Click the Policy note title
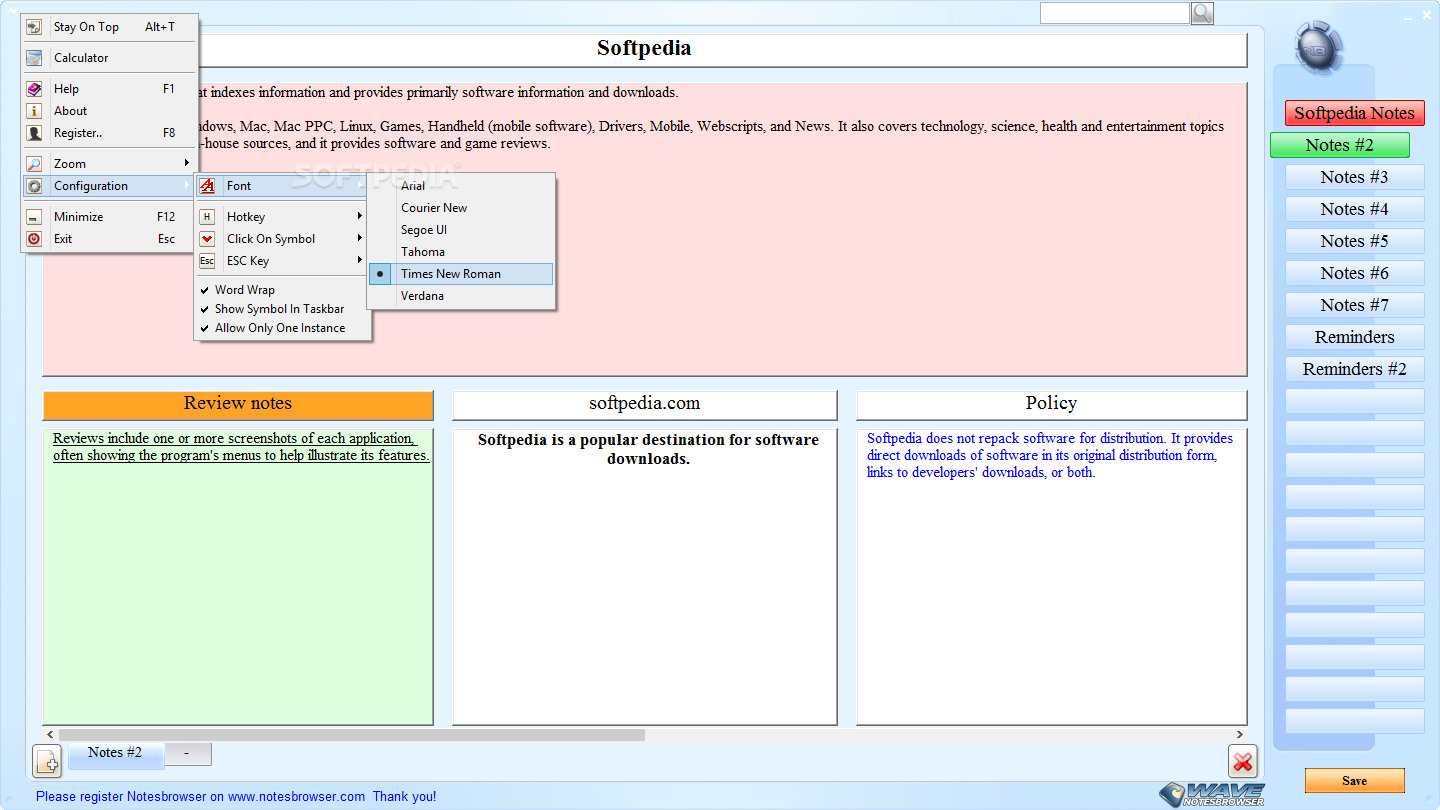This screenshot has height=810, width=1440. pyautogui.click(x=1051, y=404)
